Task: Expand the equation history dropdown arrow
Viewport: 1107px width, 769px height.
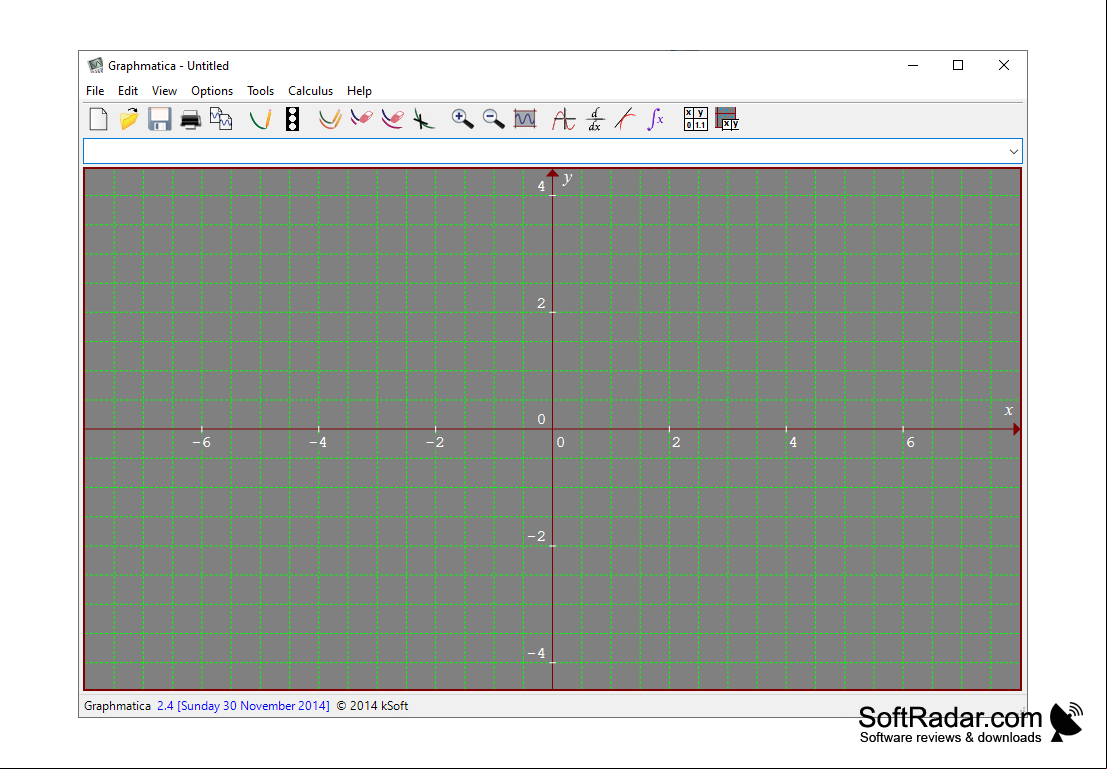Action: tap(1014, 151)
